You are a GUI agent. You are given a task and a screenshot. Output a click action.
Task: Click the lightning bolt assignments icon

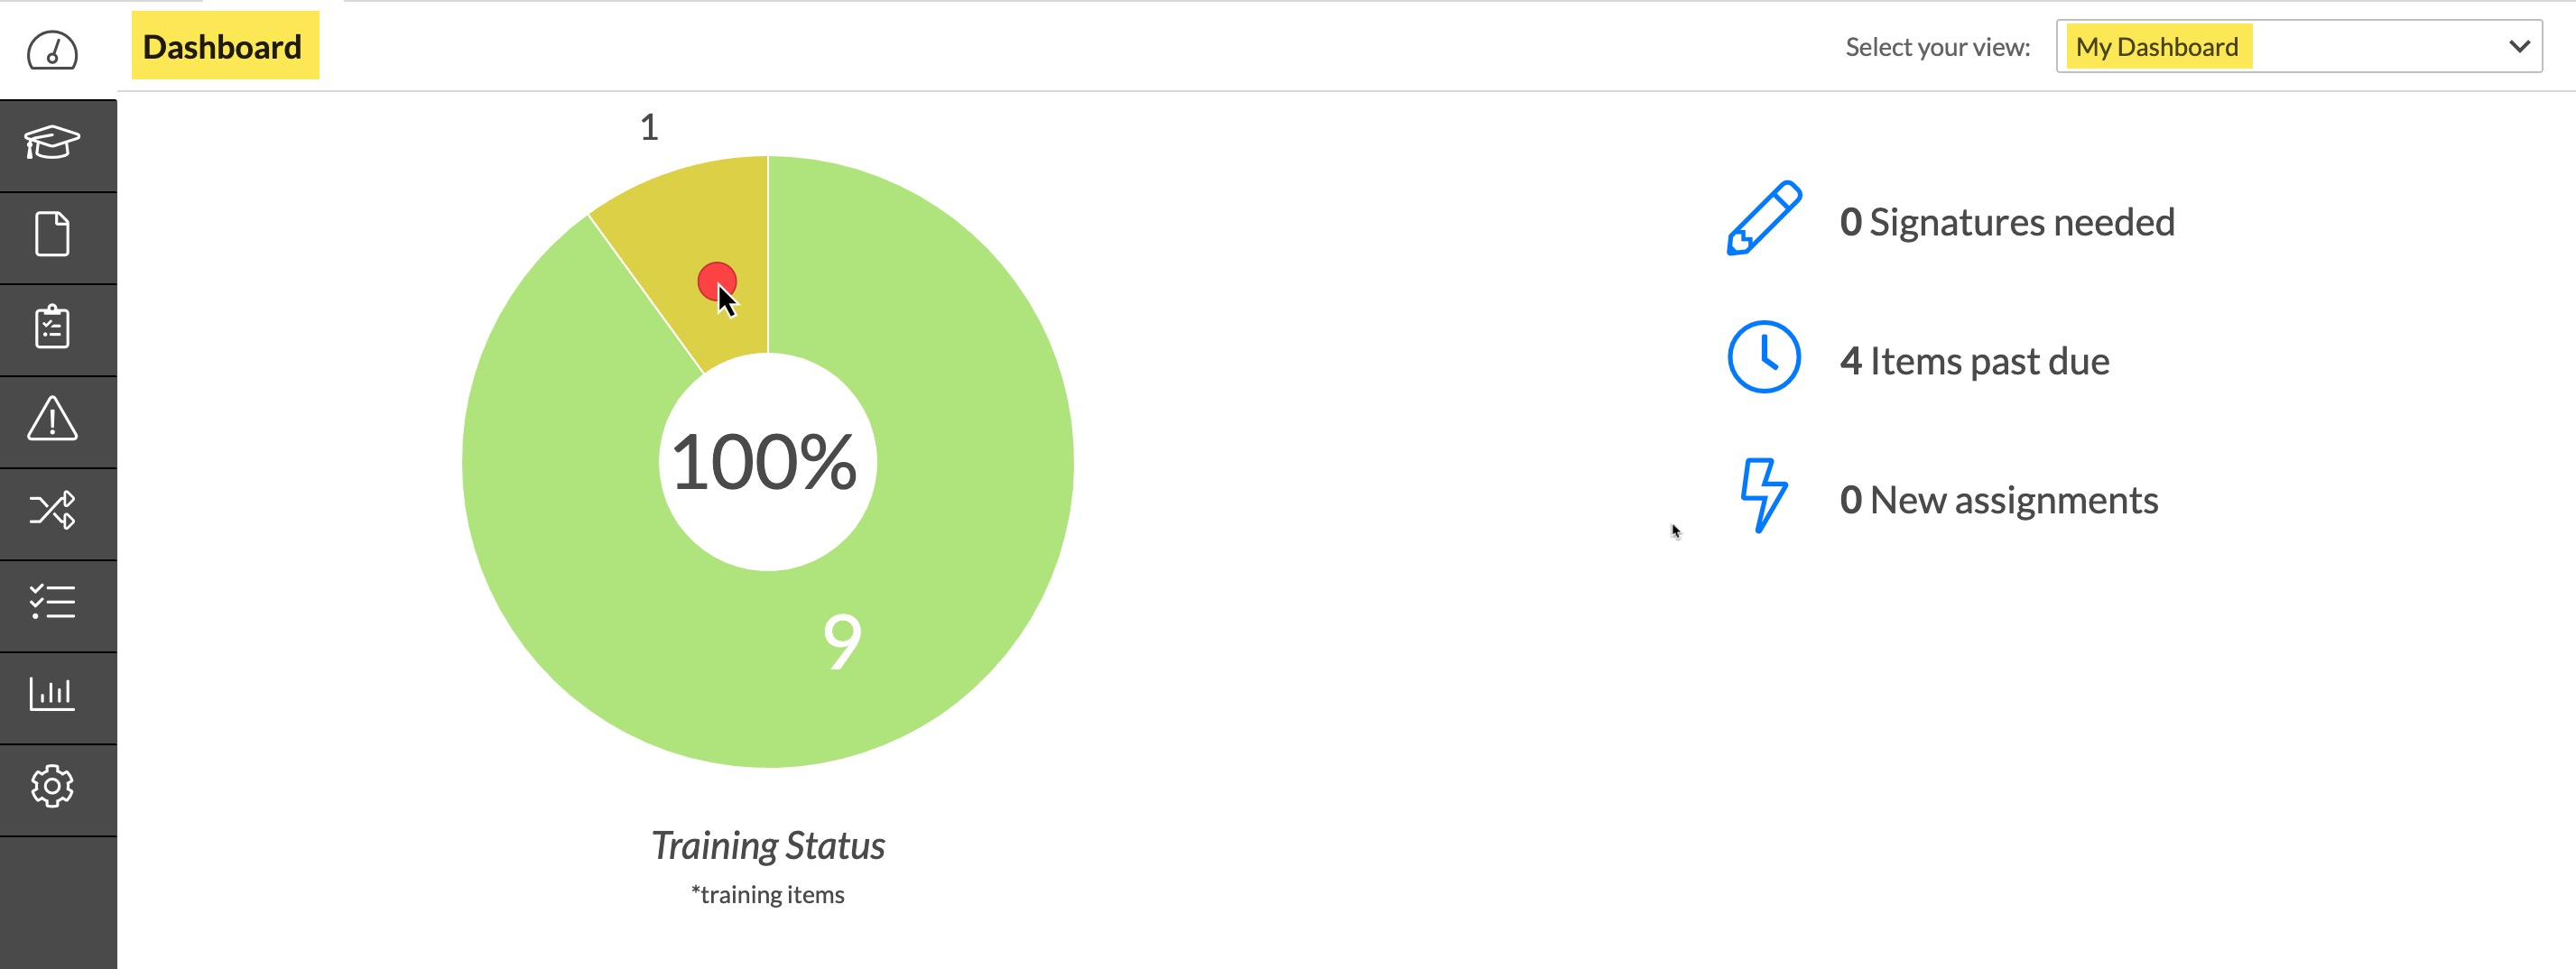[1764, 495]
